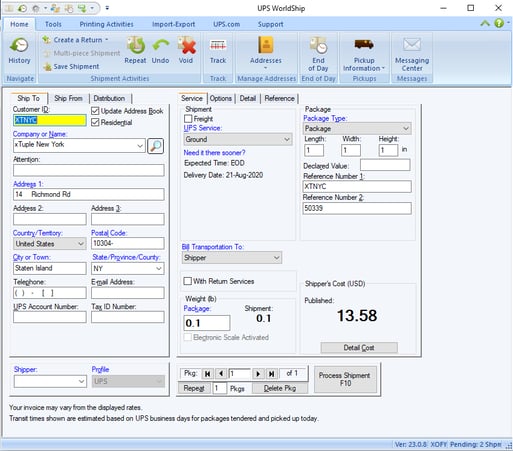Expand the Addresses ribbon menu arrow
This screenshot has height=451, width=513.
266,68
